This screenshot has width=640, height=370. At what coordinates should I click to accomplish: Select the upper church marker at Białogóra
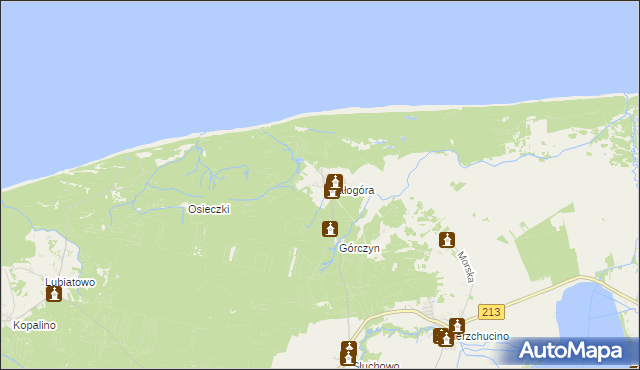335,182
